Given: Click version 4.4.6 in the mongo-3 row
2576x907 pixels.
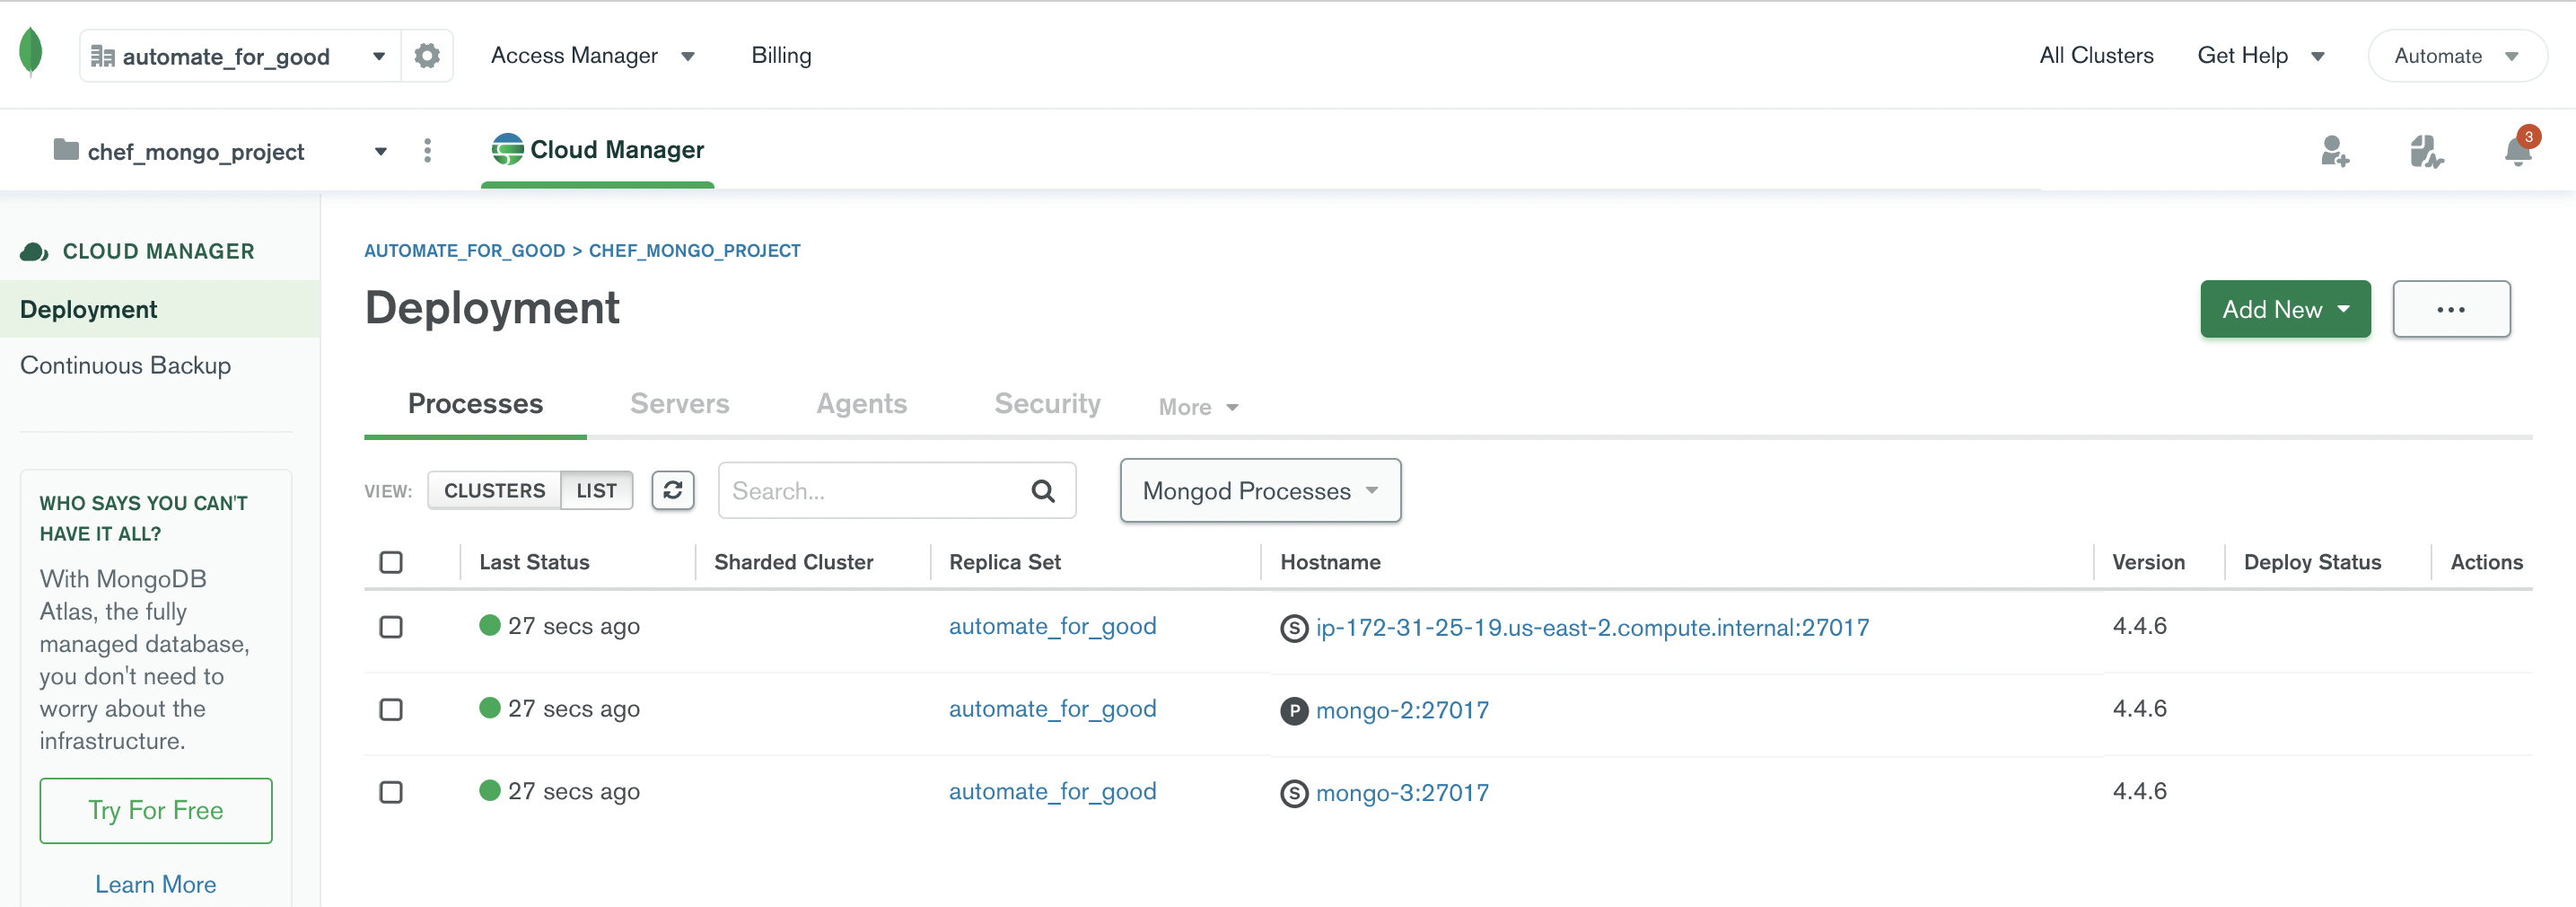Looking at the screenshot, I should pyautogui.click(x=2139, y=791).
